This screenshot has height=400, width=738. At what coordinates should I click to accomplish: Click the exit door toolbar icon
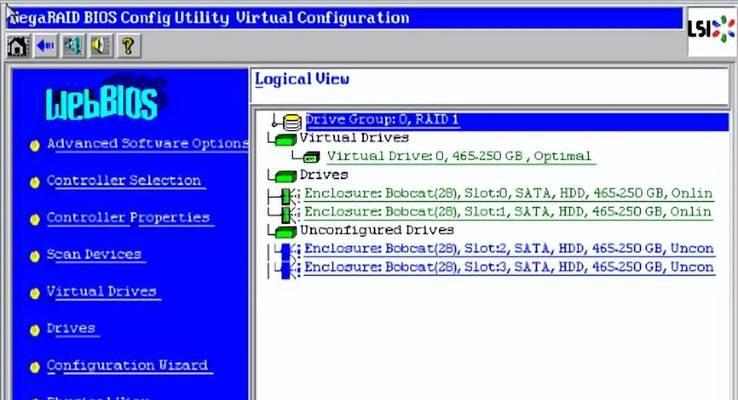[x=73, y=46]
